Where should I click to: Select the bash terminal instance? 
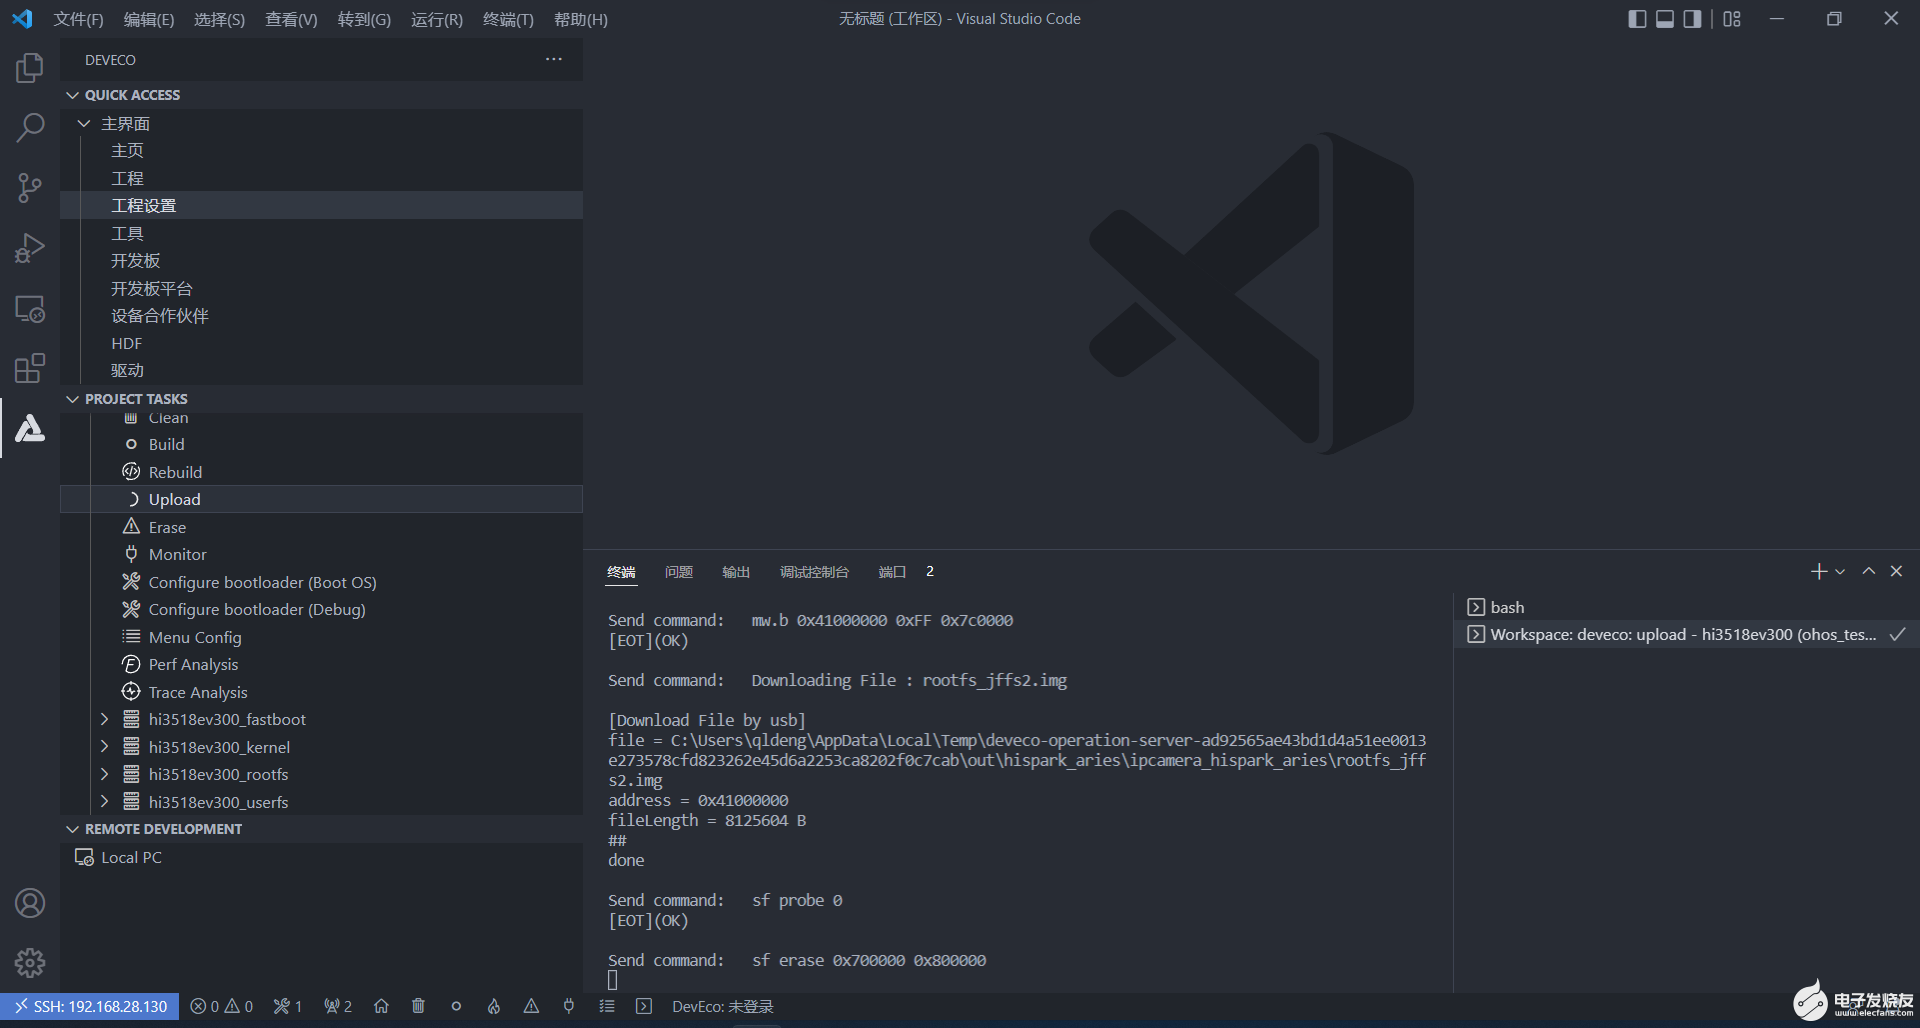1686,607
